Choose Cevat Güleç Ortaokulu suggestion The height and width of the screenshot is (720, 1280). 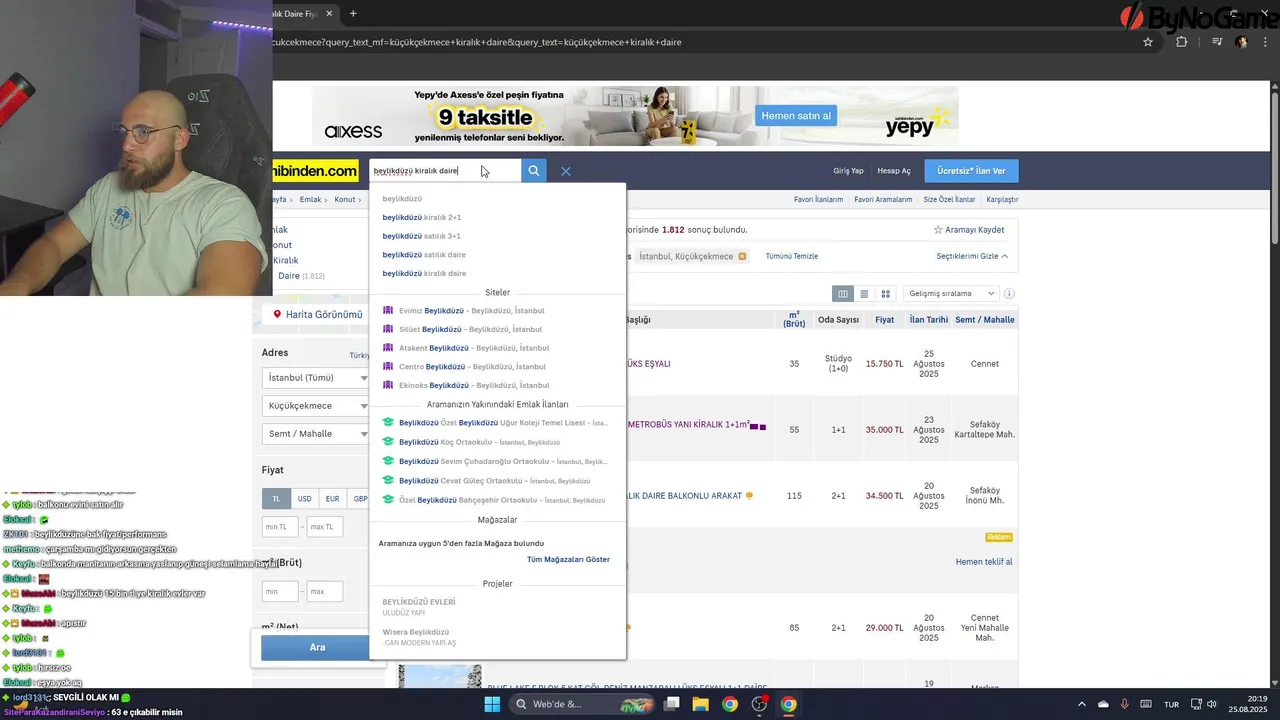(x=497, y=481)
